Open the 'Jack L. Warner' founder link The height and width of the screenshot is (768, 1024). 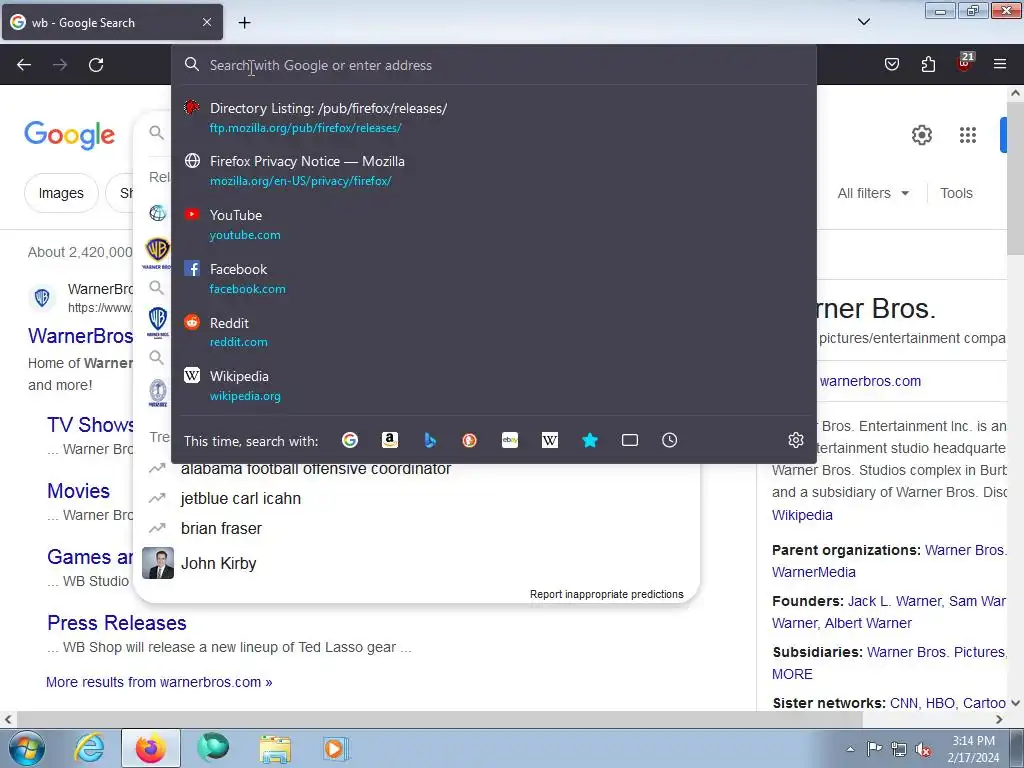895,601
